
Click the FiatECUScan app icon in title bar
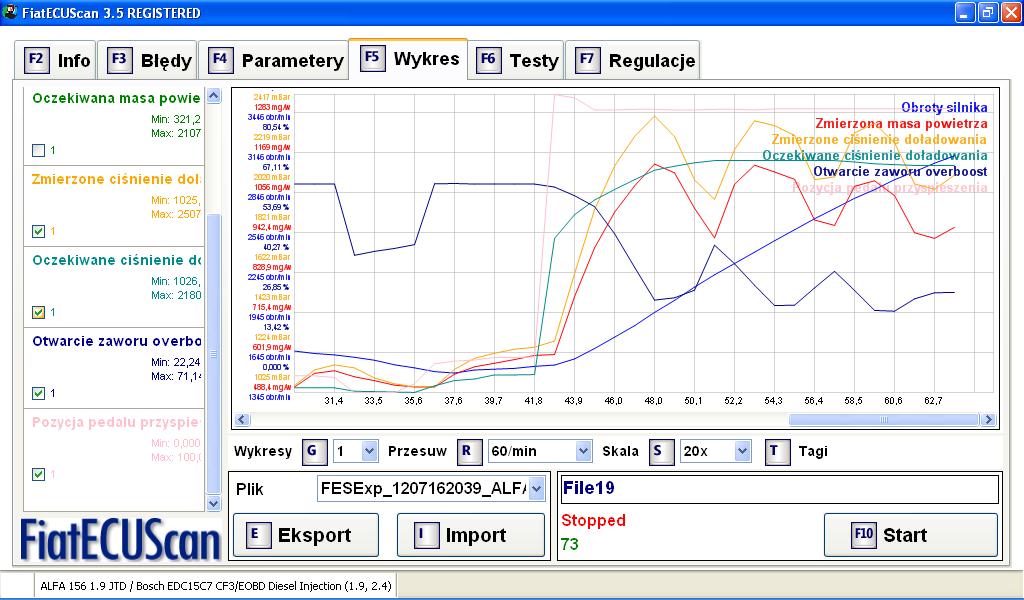(x=10, y=12)
